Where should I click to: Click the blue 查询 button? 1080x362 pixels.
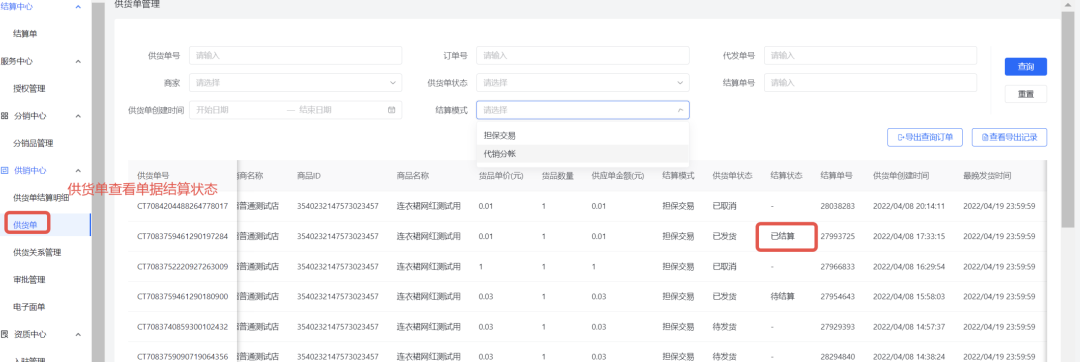[x=1026, y=67]
